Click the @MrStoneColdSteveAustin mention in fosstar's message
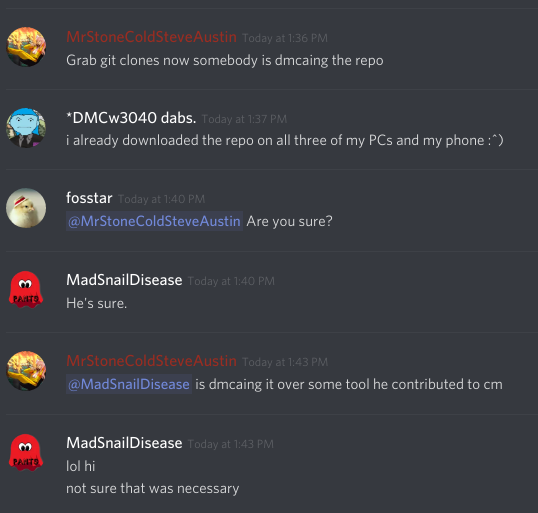This screenshot has width=538, height=513. coord(154,221)
